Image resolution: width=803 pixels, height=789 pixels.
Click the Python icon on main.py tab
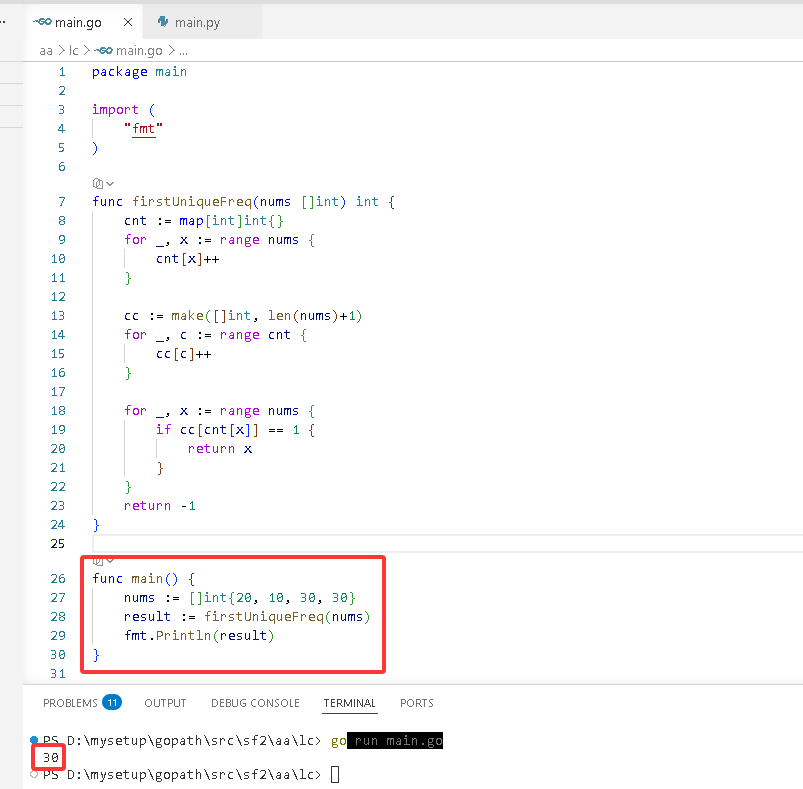tap(163, 22)
